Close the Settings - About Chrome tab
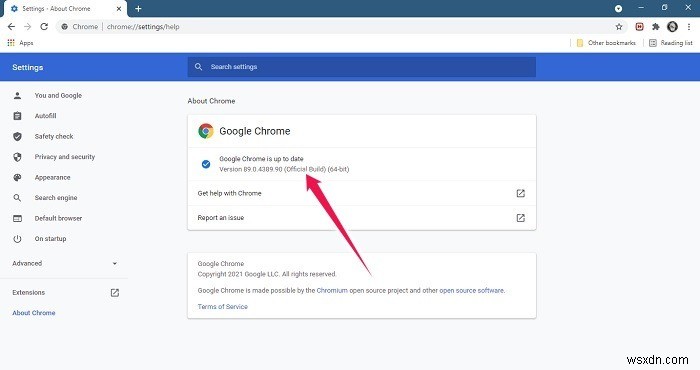This screenshot has height=370, width=700. coord(119,8)
